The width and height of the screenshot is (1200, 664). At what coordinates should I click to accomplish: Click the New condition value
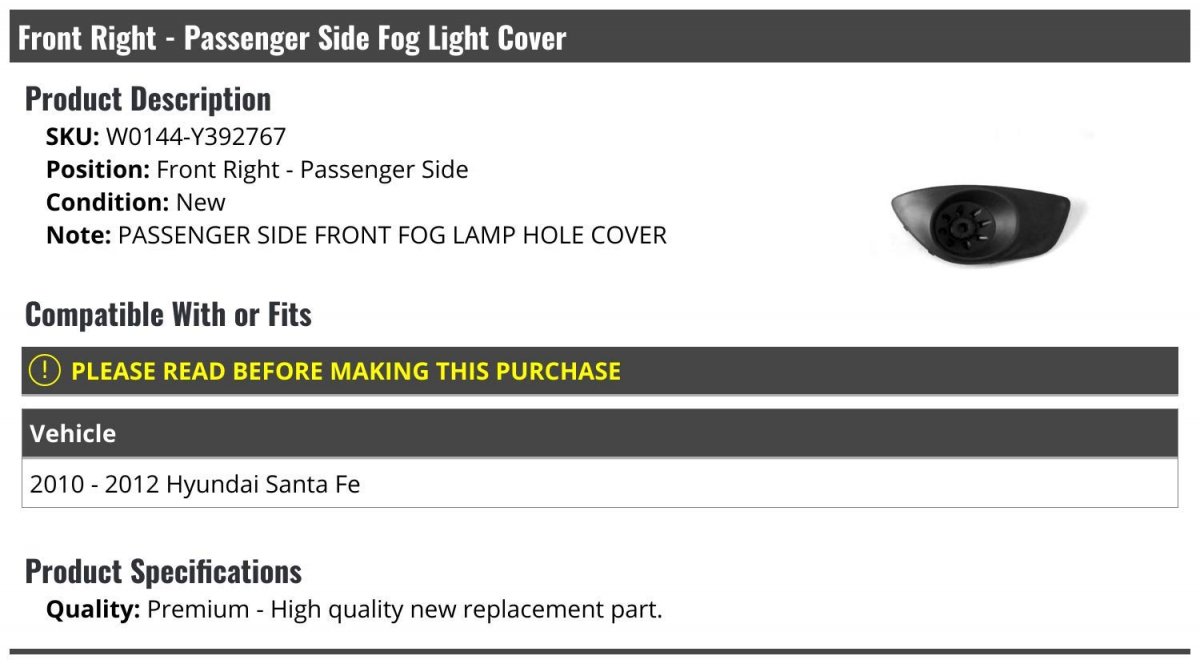201,203
